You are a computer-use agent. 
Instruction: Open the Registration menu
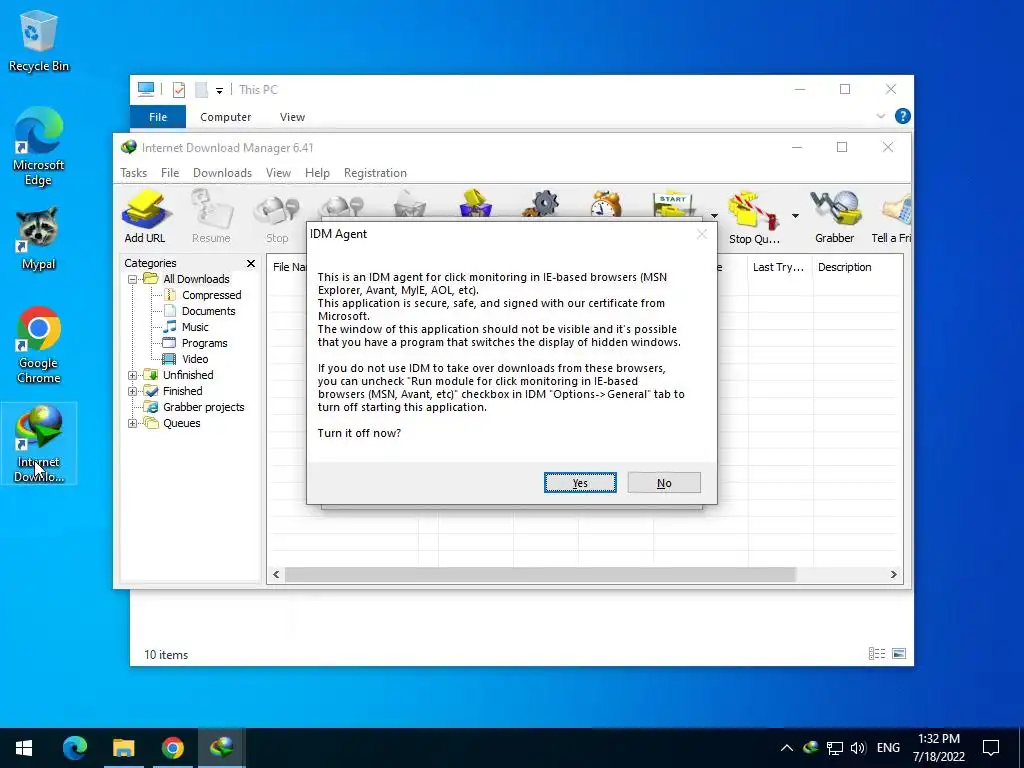click(x=375, y=173)
